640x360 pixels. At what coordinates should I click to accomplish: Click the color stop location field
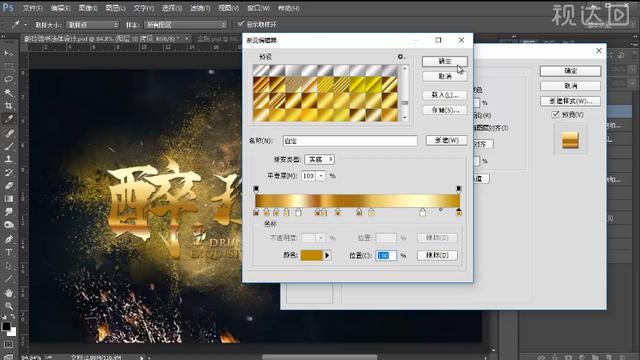click(386, 256)
